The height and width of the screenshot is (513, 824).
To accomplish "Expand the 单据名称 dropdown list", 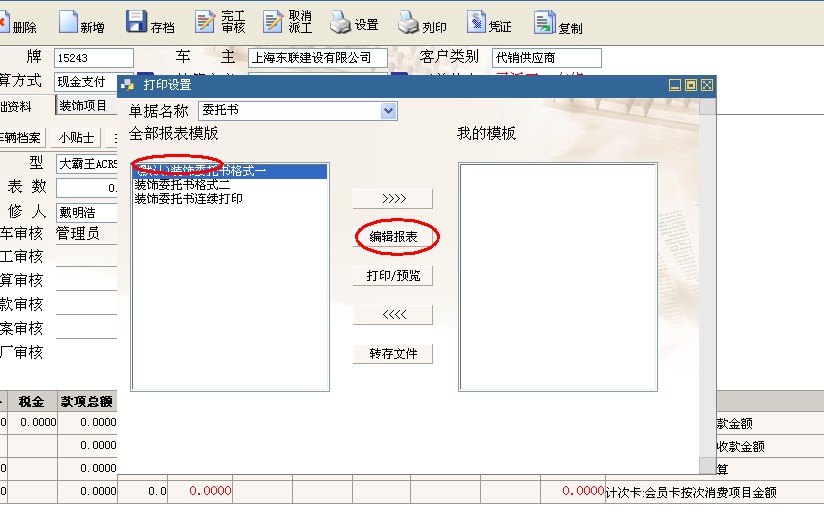I will [x=389, y=111].
